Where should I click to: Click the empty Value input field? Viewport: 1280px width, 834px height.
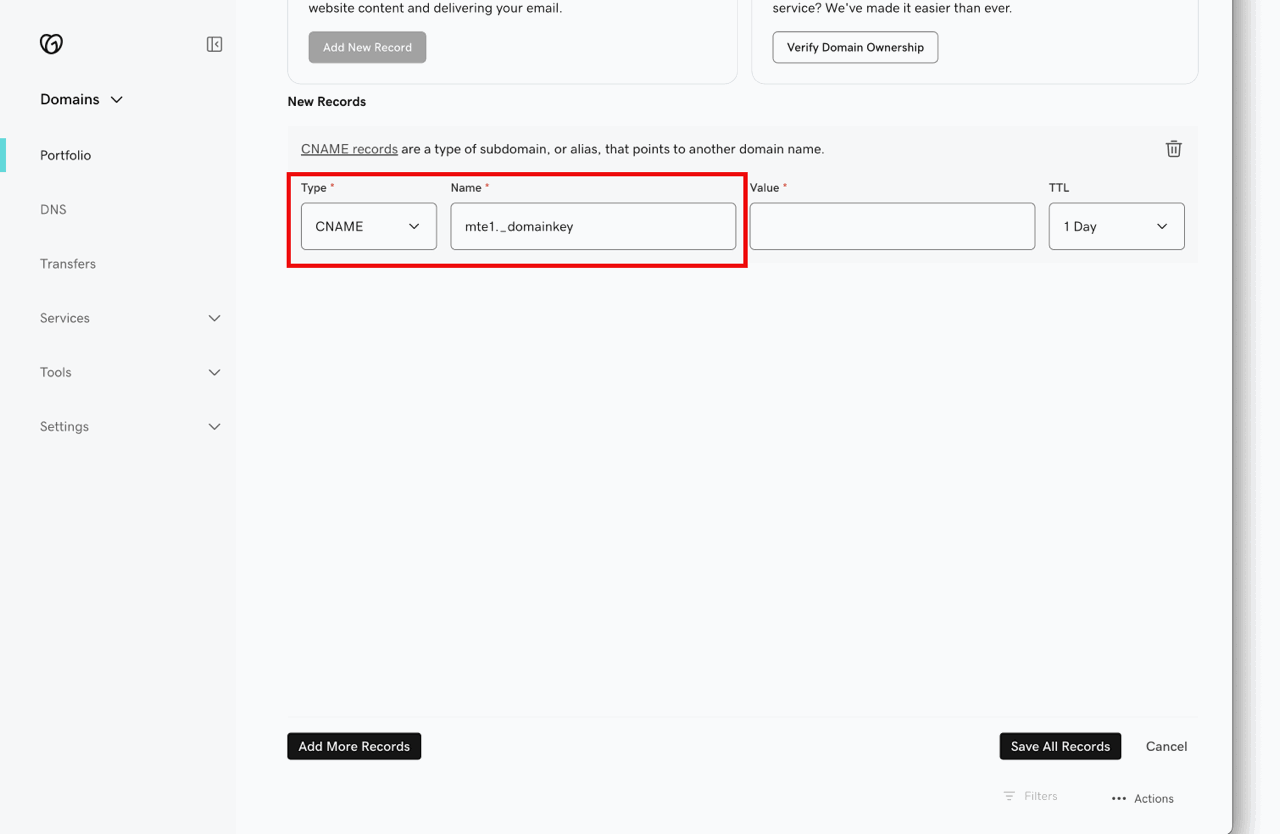click(891, 227)
